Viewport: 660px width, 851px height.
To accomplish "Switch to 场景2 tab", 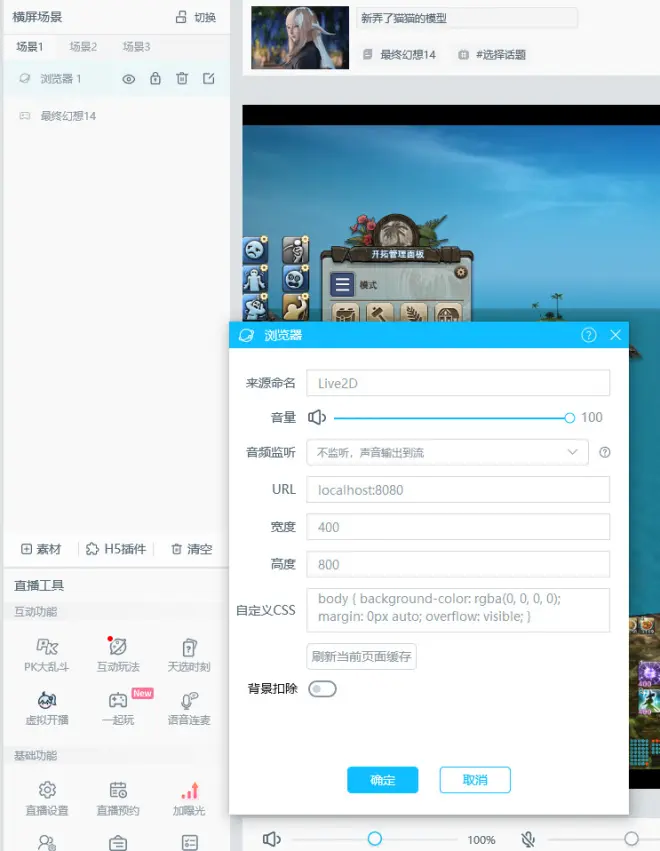I will click(x=82, y=47).
